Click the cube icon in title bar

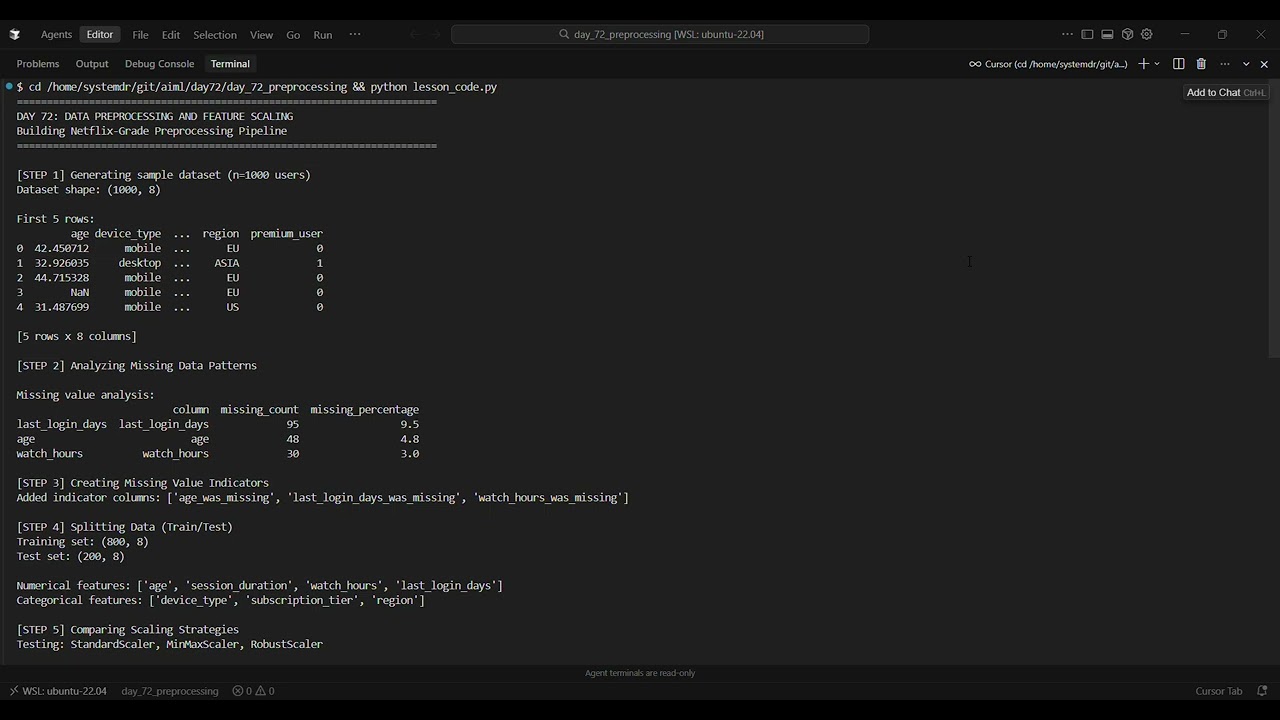[x=1127, y=34]
